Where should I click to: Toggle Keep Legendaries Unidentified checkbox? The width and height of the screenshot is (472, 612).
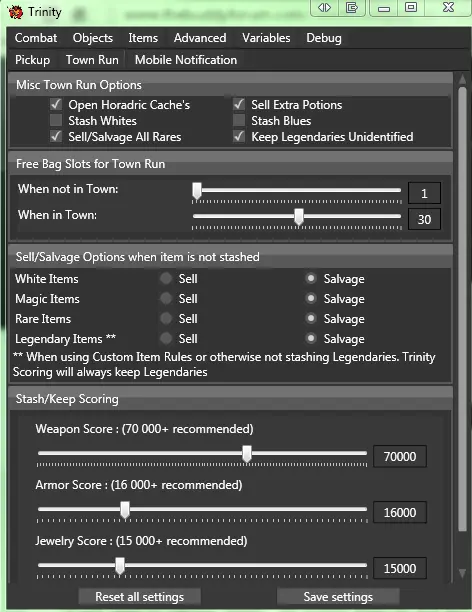[x=239, y=137]
